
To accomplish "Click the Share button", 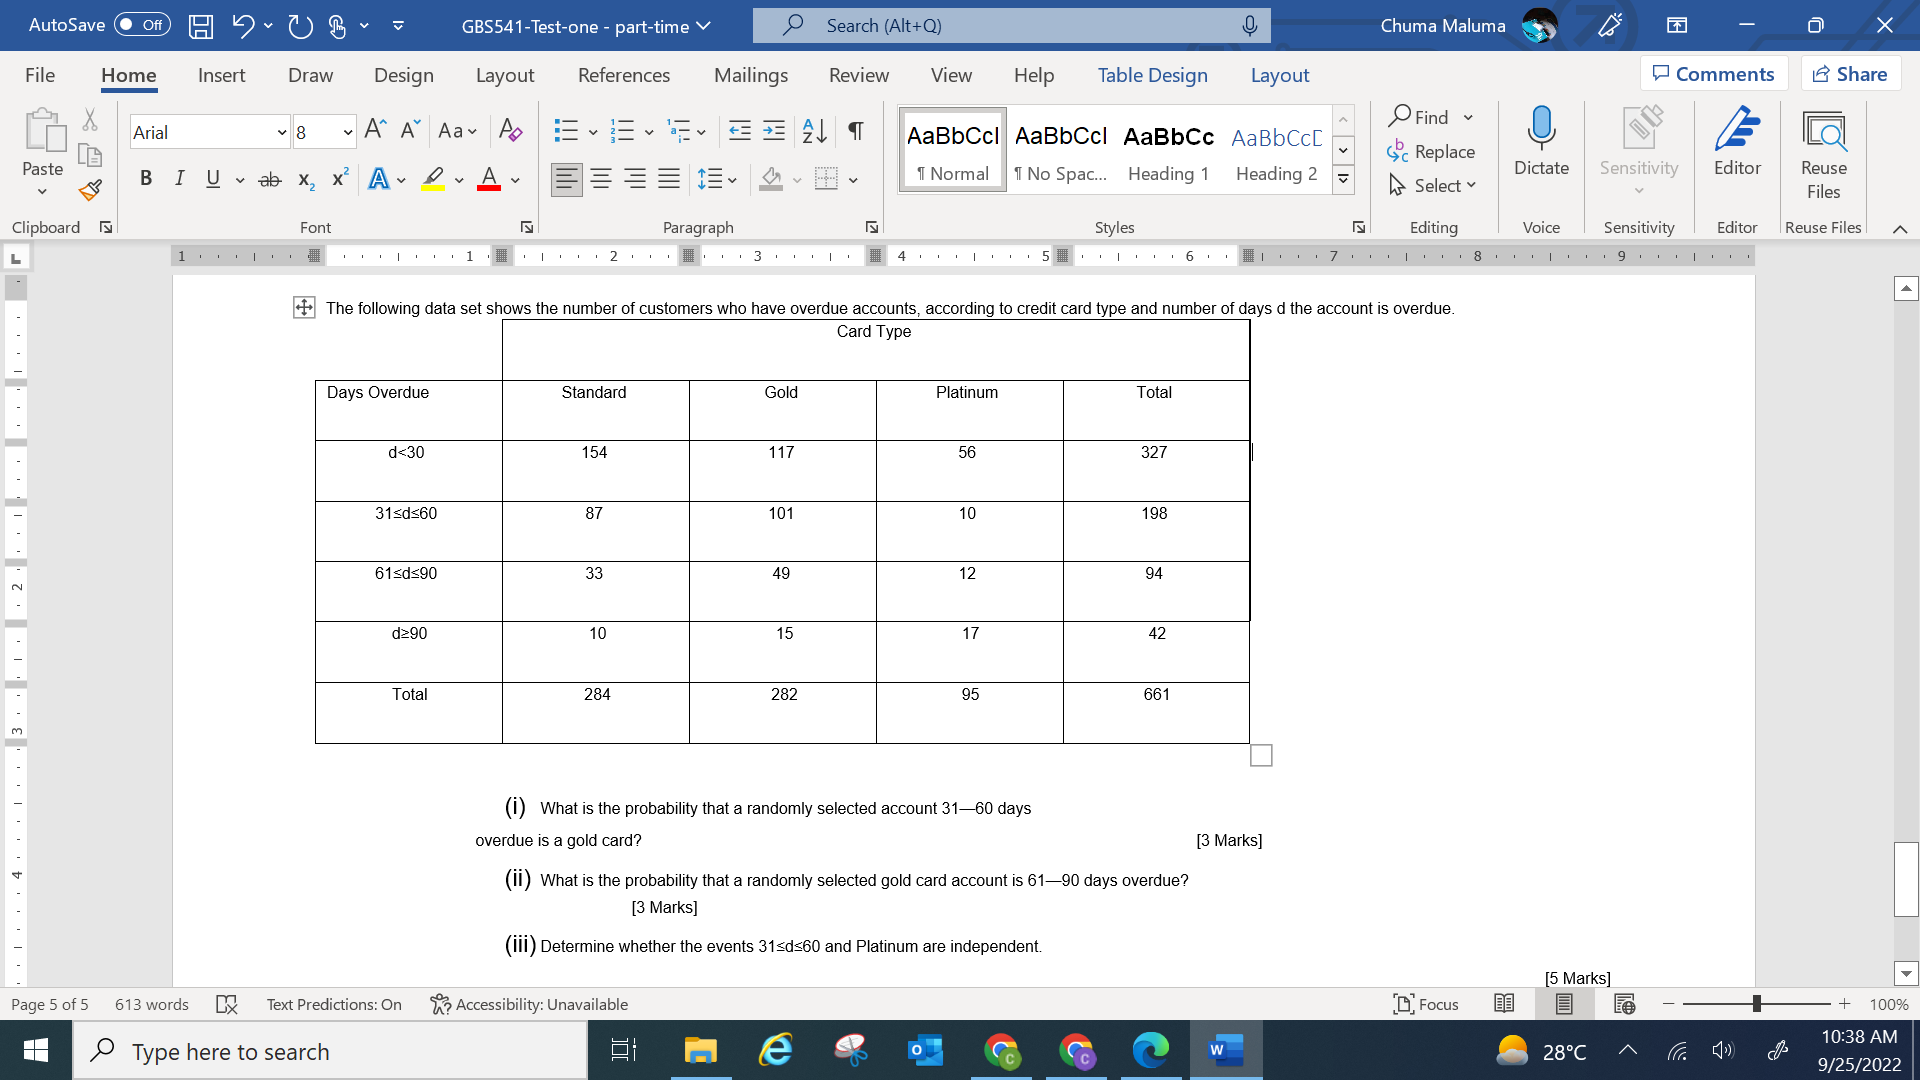I will click(x=1850, y=74).
